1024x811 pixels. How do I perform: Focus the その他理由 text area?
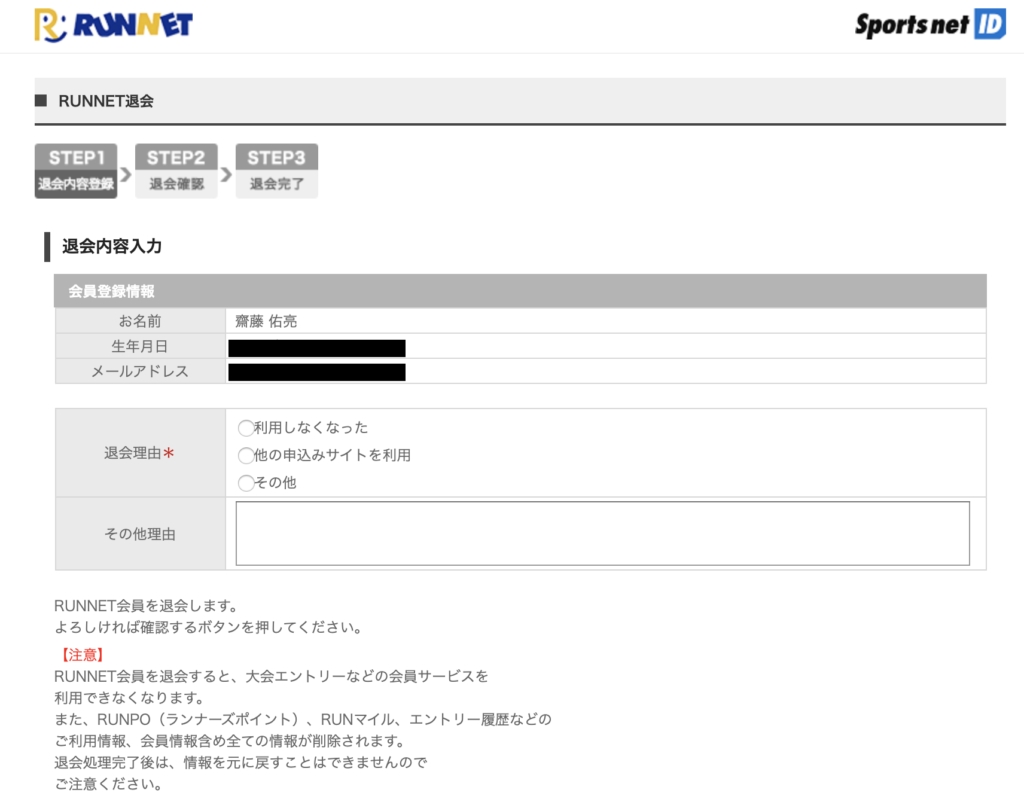coord(602,533)
